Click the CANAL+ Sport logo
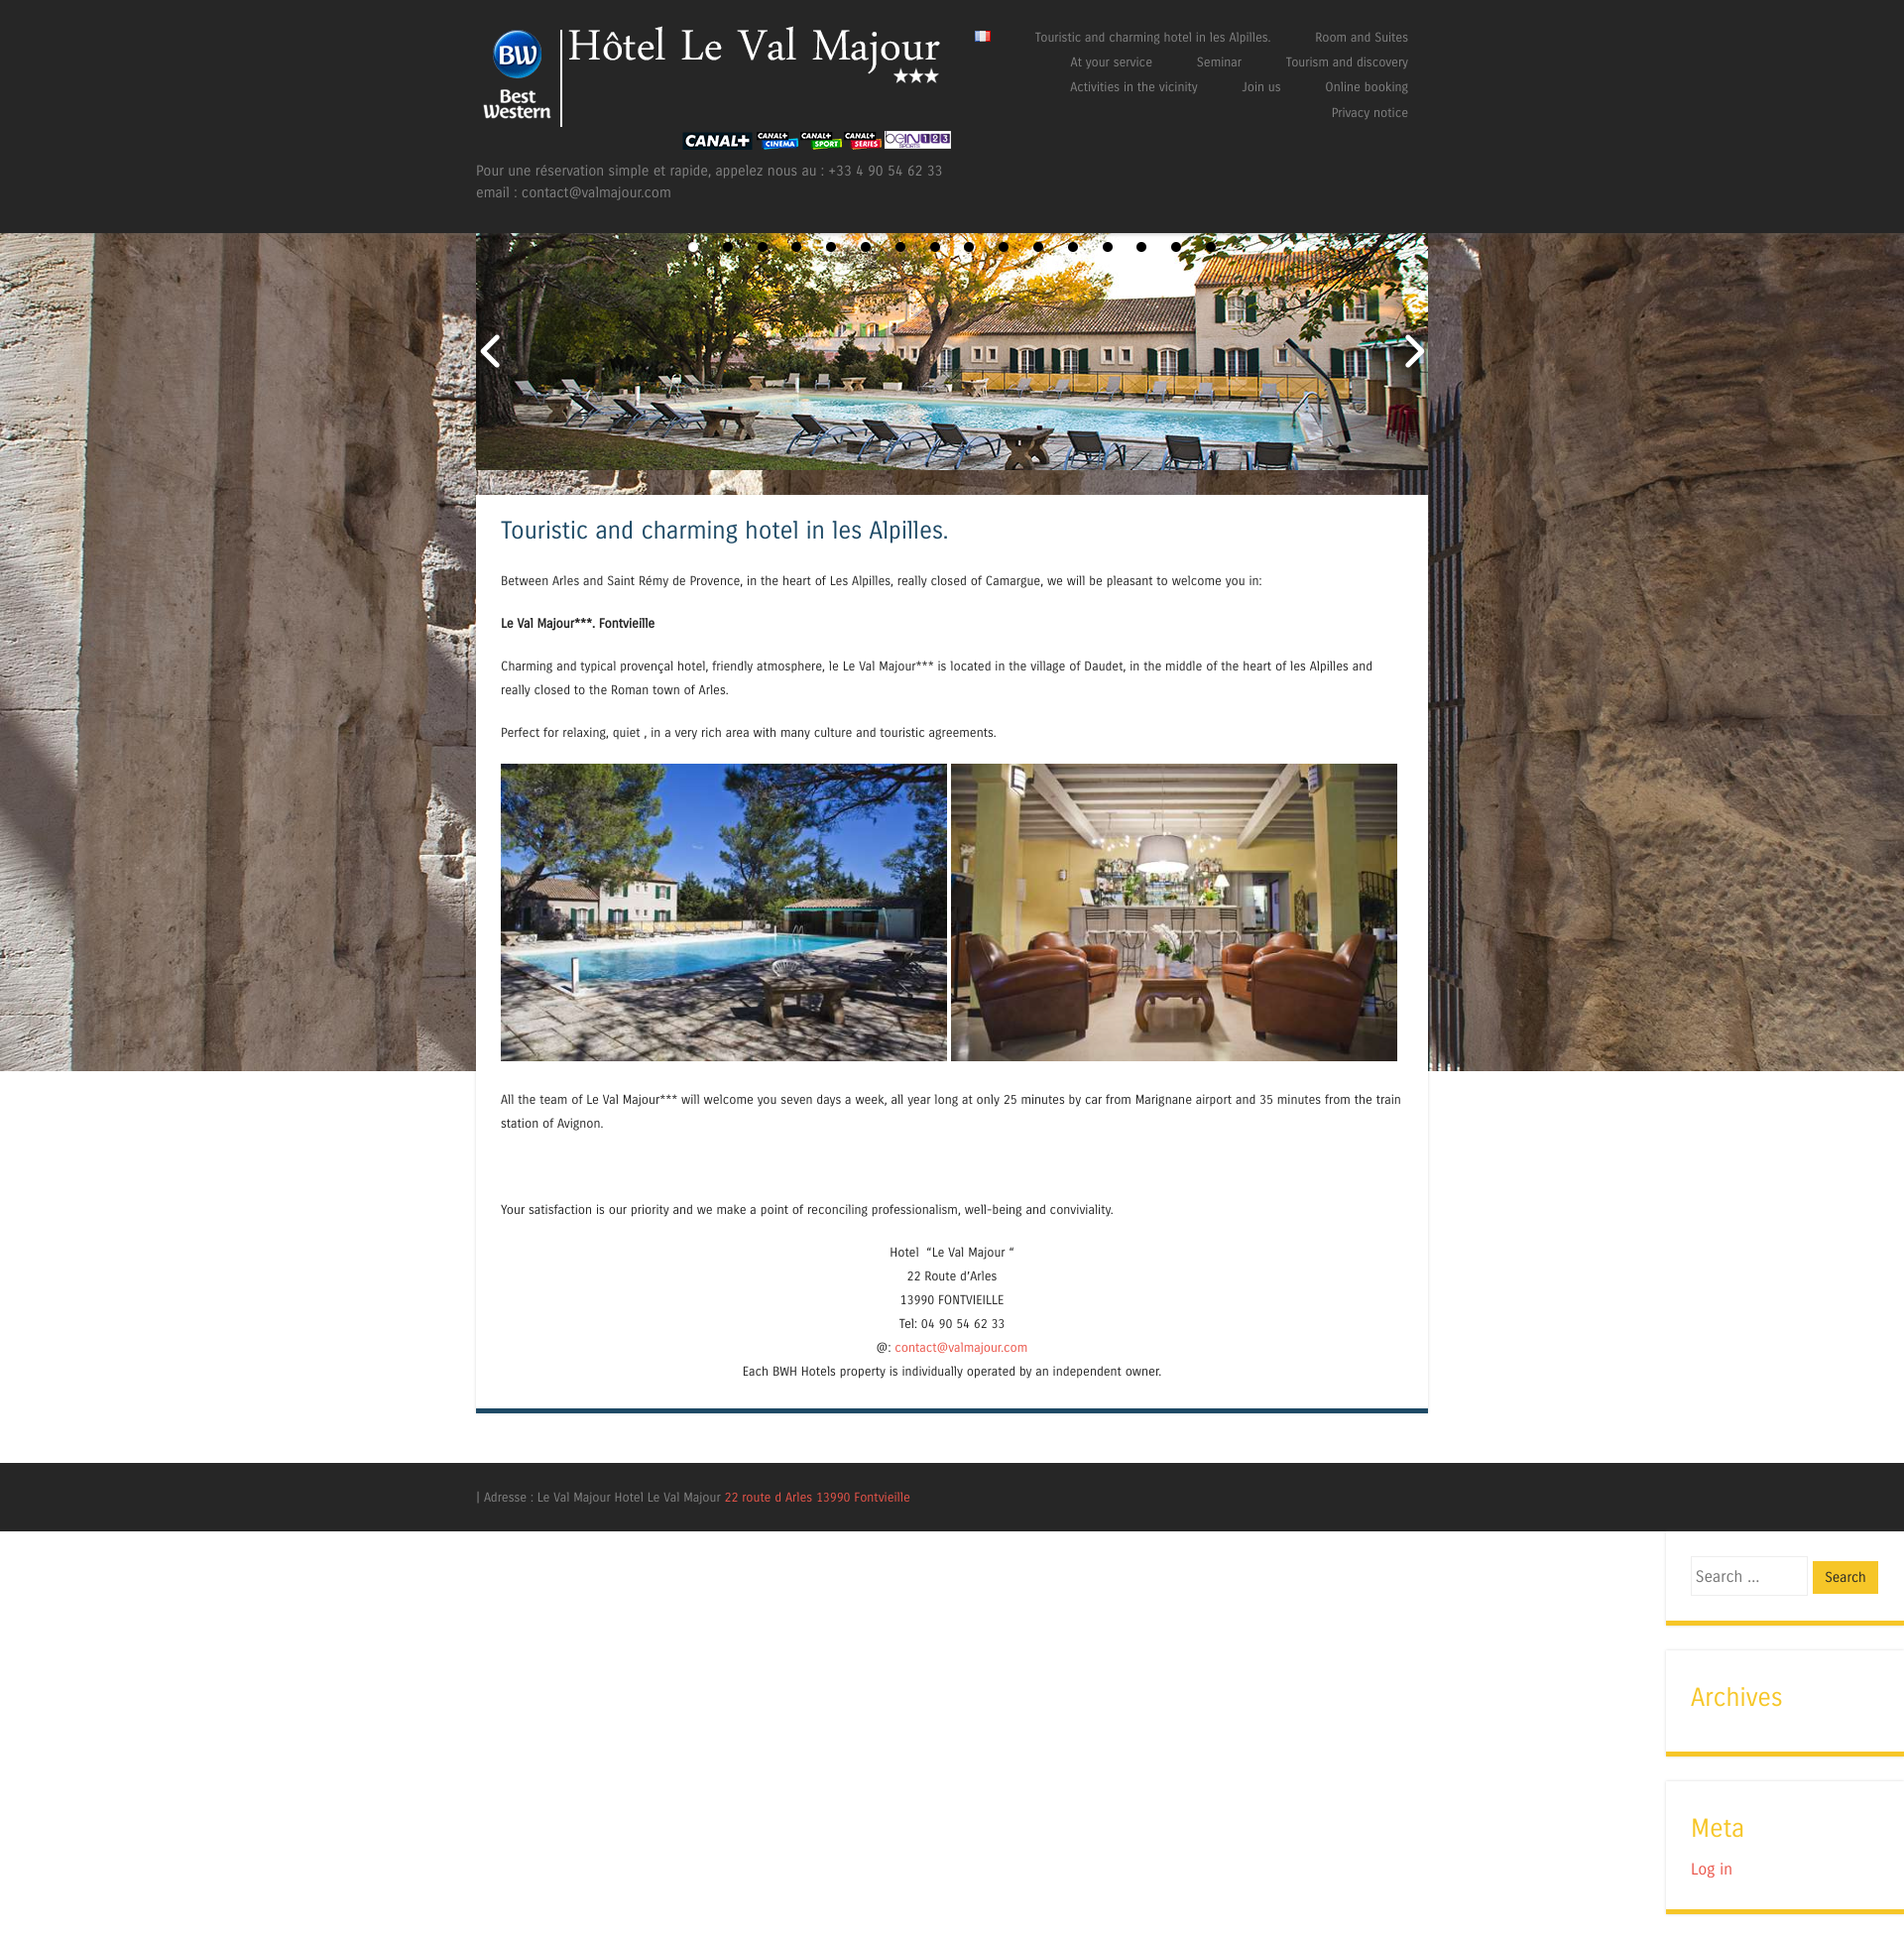Image resolution: width=1904 pixels, height=1939 pixels. 821,140
